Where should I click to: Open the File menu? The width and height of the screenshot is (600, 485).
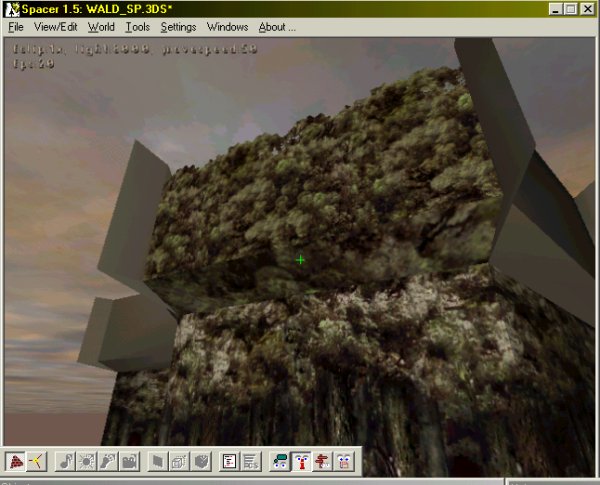coord(16,27)
